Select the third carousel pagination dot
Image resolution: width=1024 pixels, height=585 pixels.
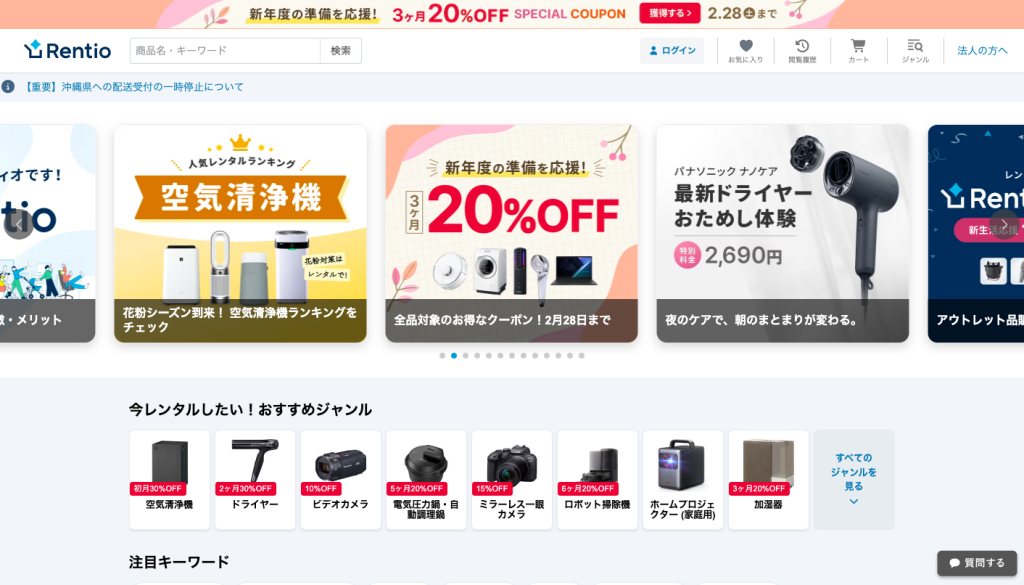click(x=466, y=356)
